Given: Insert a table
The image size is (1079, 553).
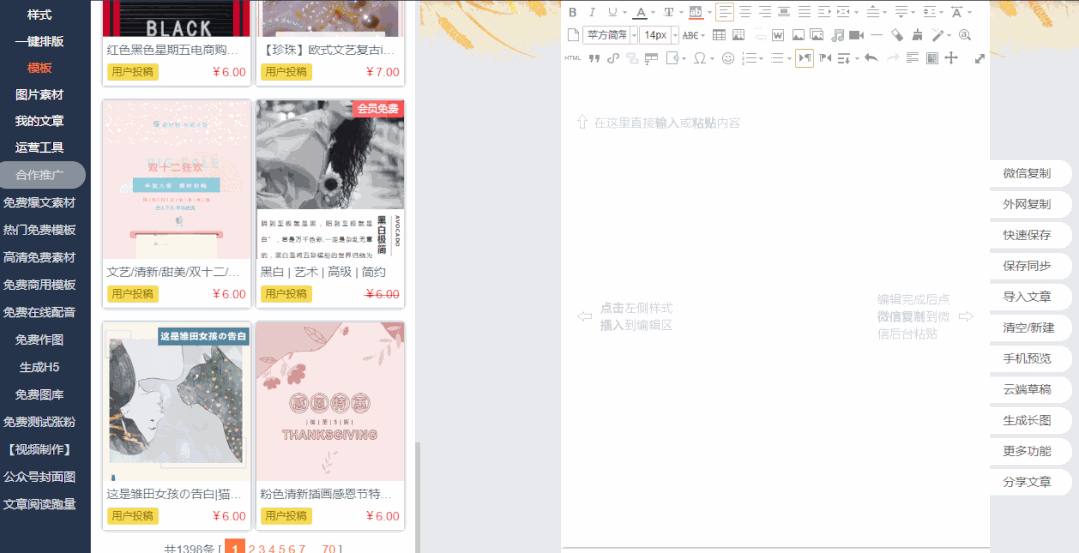Looking at the screenshot, I should coord(719,35).
